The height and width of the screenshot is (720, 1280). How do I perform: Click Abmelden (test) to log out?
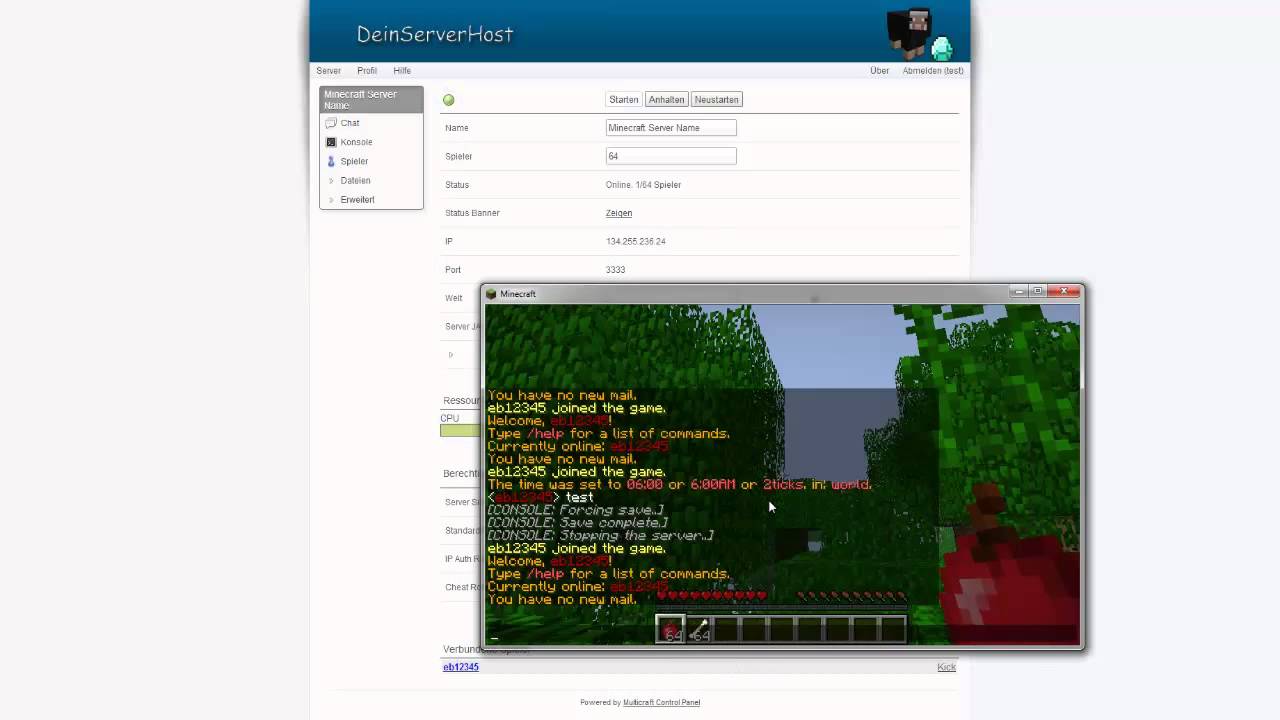click(933, 71)
